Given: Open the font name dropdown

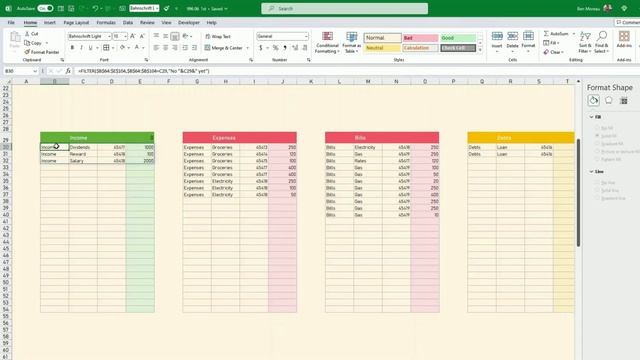Looking at the screenshot, I should pos(109,36).
